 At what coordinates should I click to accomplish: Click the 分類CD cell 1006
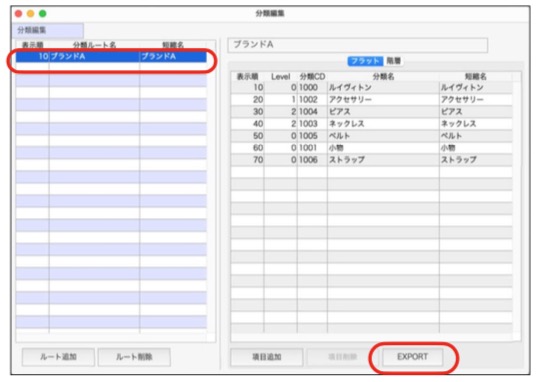tap(312, 160)
